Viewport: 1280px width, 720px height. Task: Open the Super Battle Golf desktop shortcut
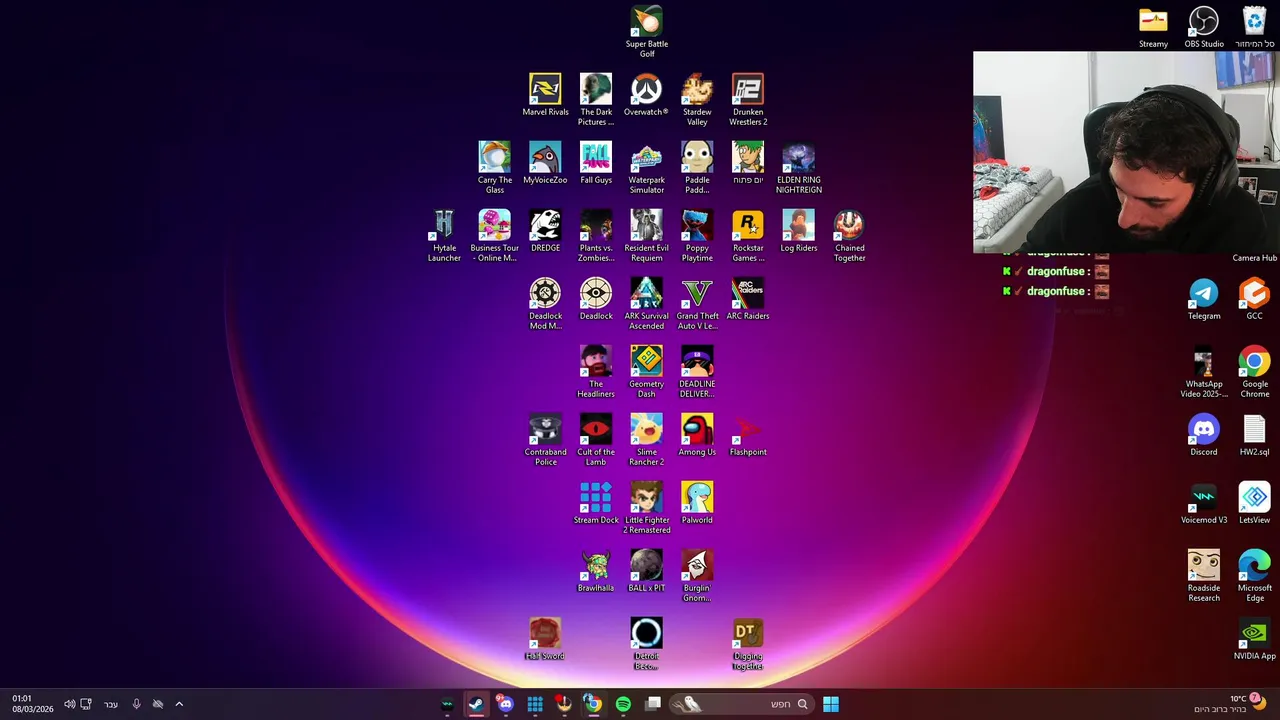(x=646, y=31)
